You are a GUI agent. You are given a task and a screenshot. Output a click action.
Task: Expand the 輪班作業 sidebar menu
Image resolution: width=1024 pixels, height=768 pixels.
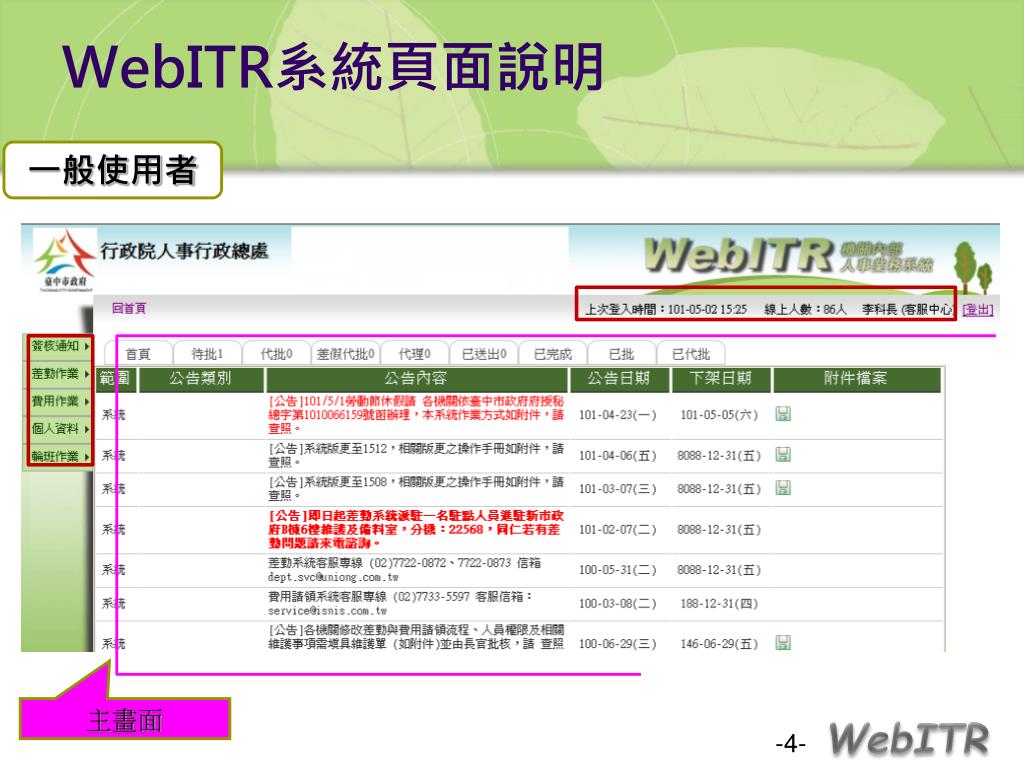point(59,456)
